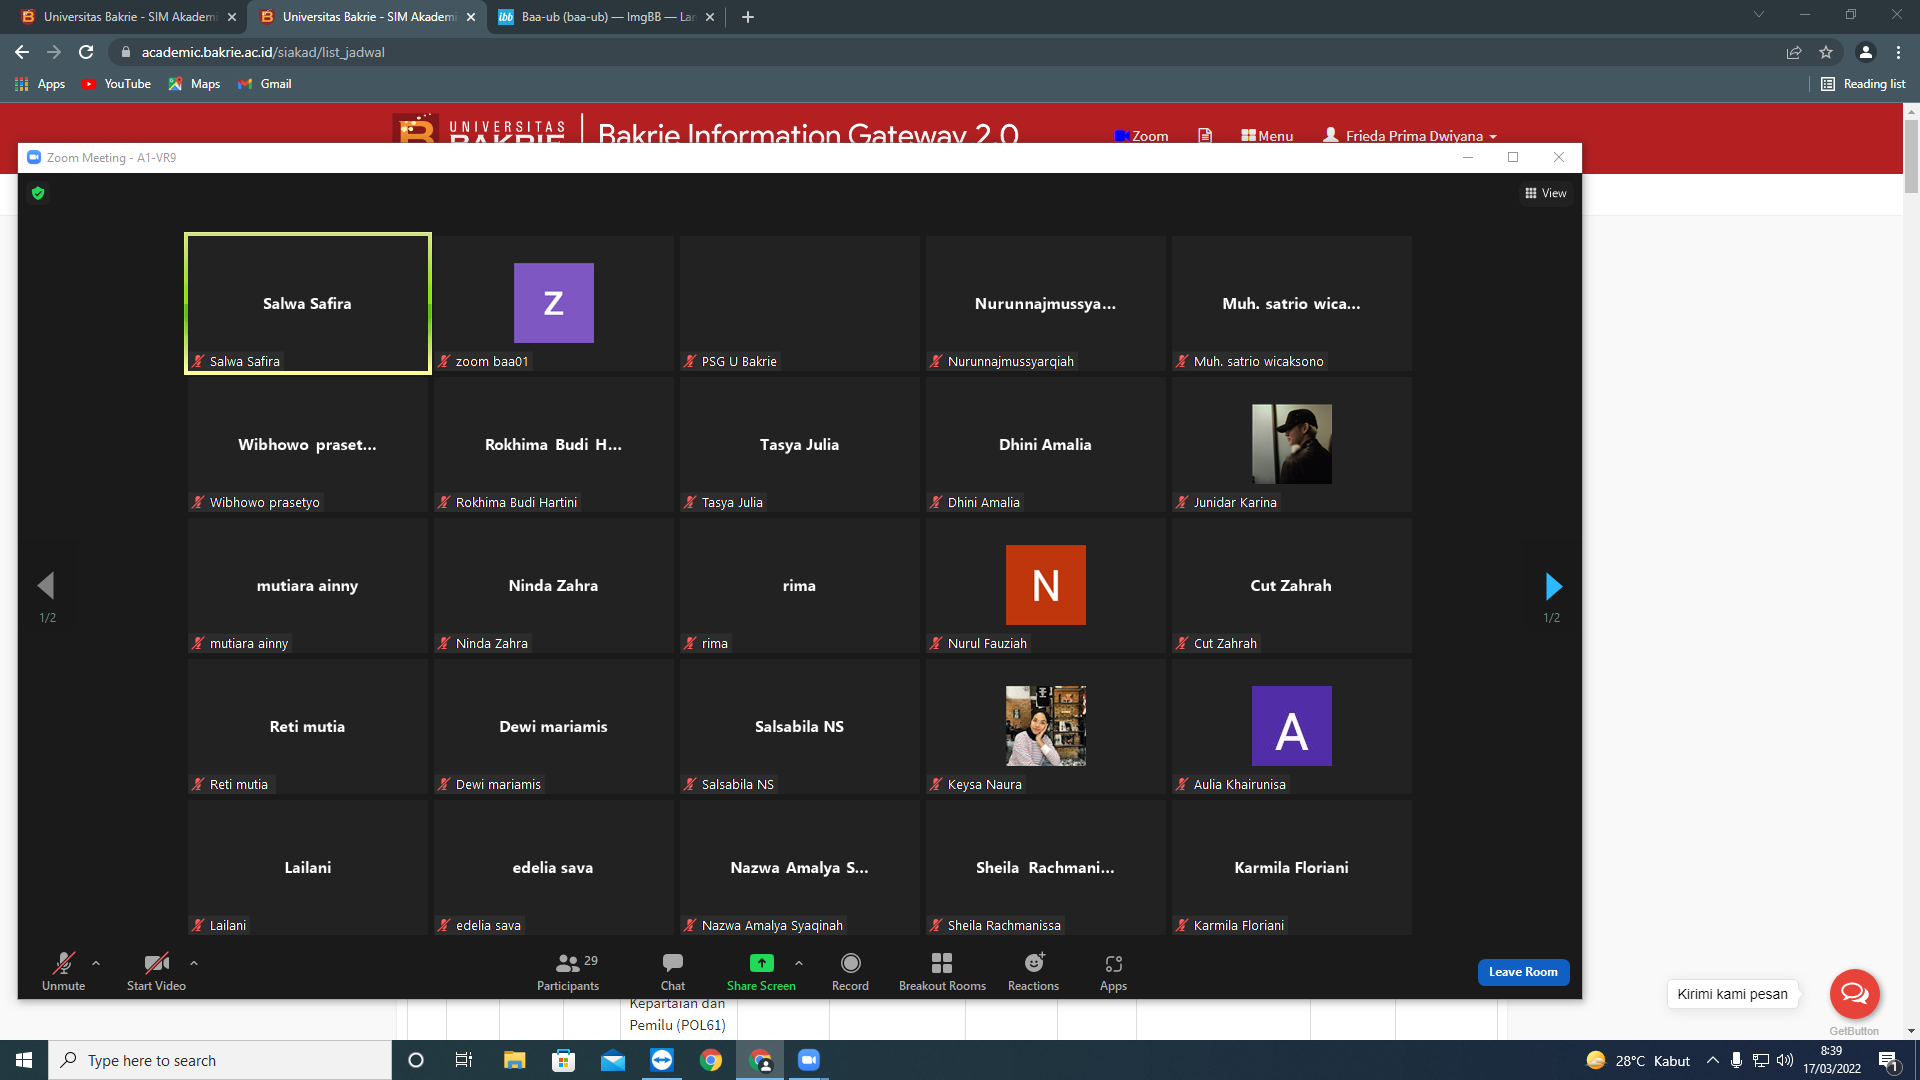Open the Reading list
This screenshot has width=1920, height=1080.
(x=1863, y=84)
